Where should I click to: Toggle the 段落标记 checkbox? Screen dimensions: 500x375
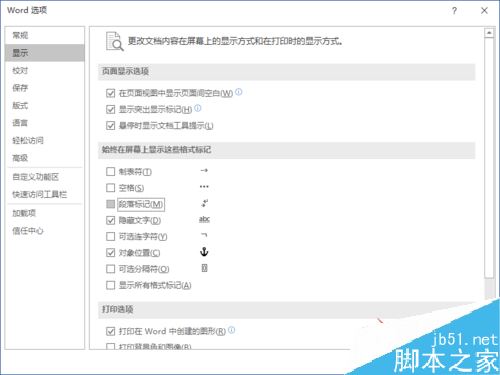[110, 204]
